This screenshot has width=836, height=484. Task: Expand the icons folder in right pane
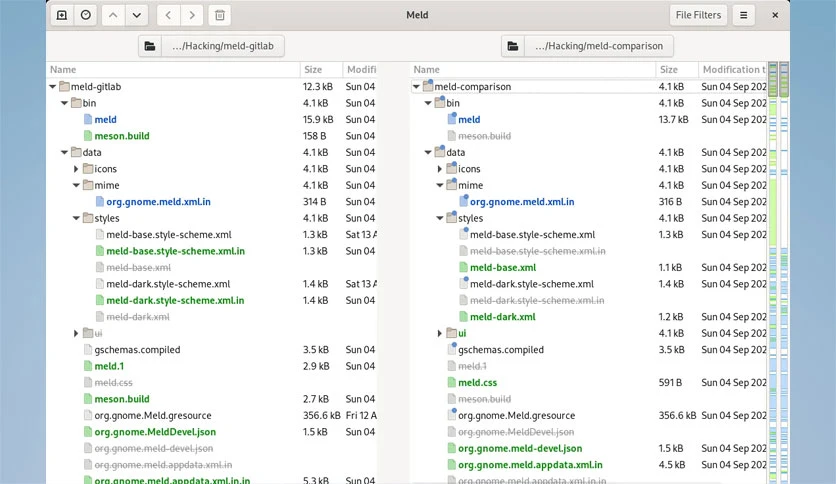click(x=439, y=169)
